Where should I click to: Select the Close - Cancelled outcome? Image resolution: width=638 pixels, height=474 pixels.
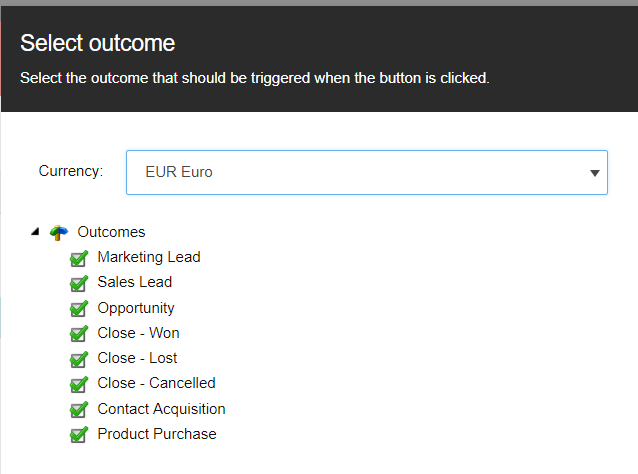(156, 383)
